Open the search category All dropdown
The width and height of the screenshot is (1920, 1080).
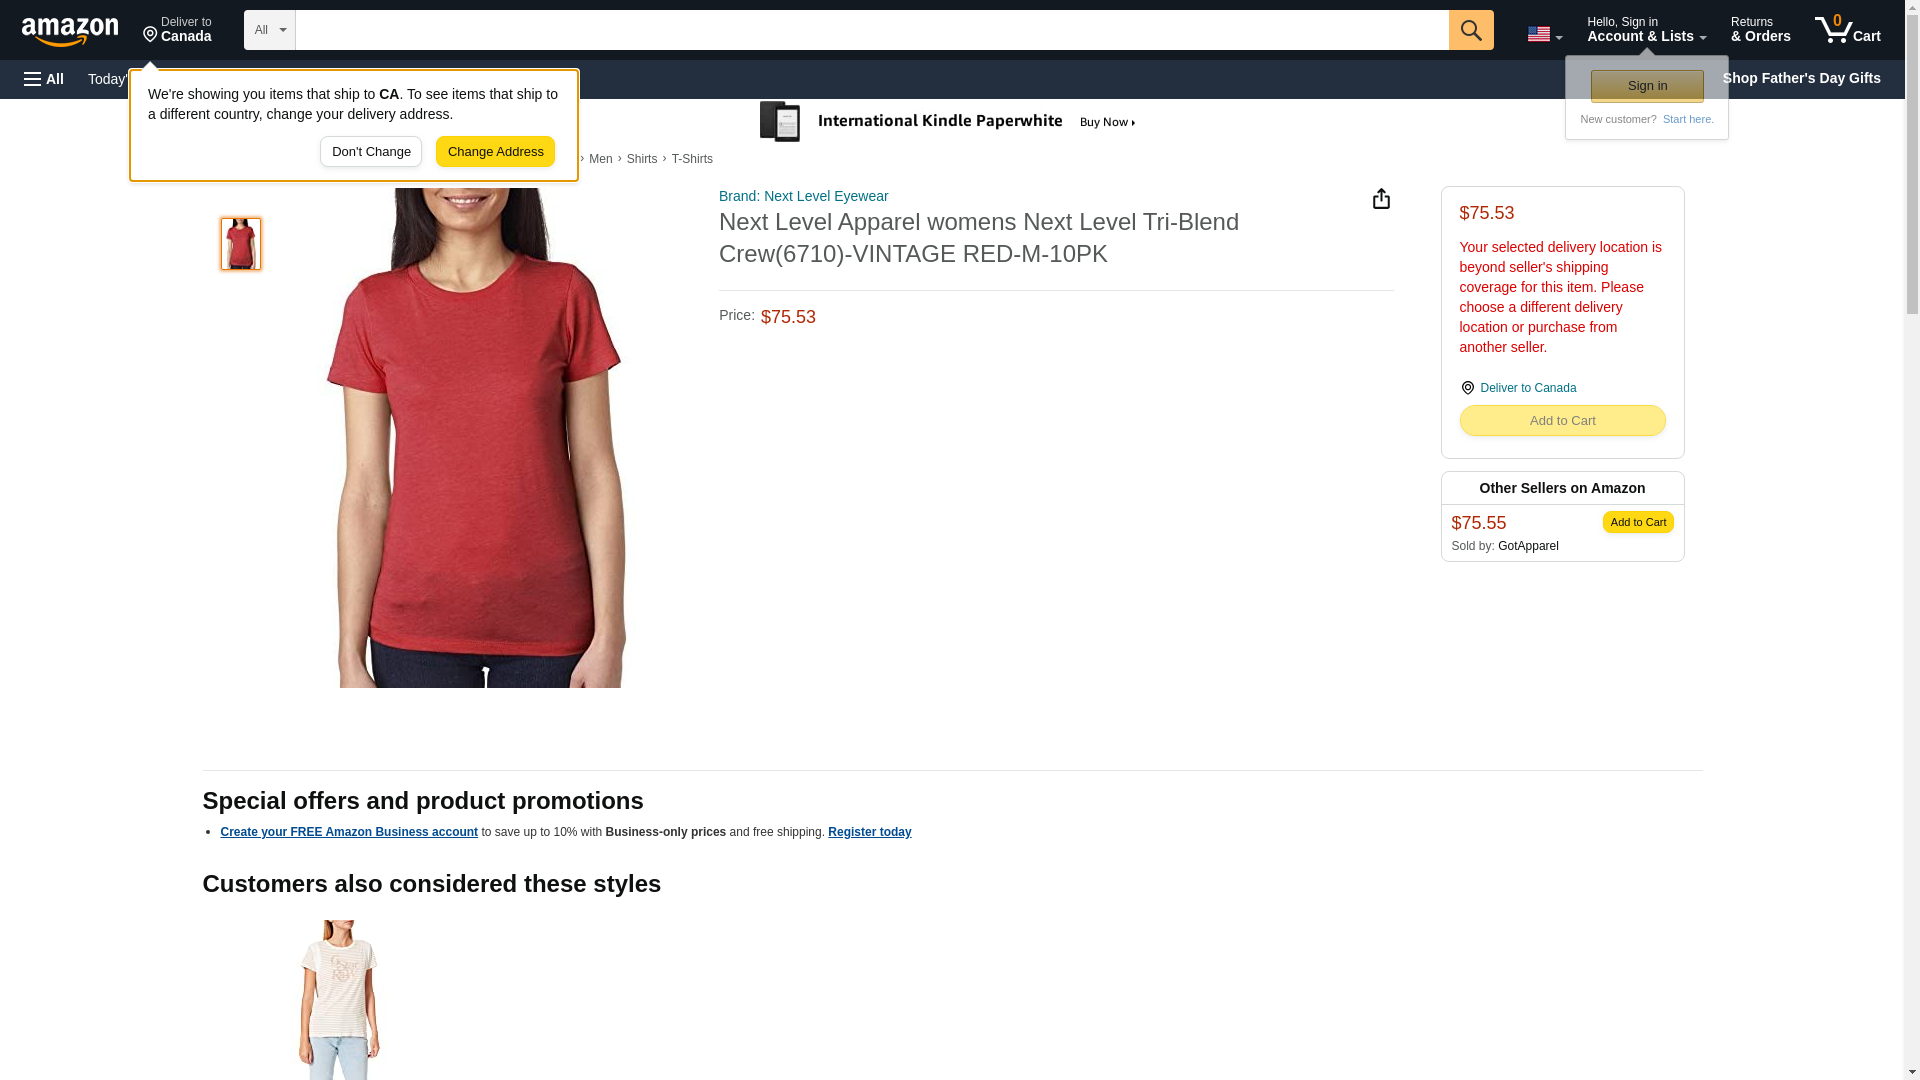[x=269, y=30]
